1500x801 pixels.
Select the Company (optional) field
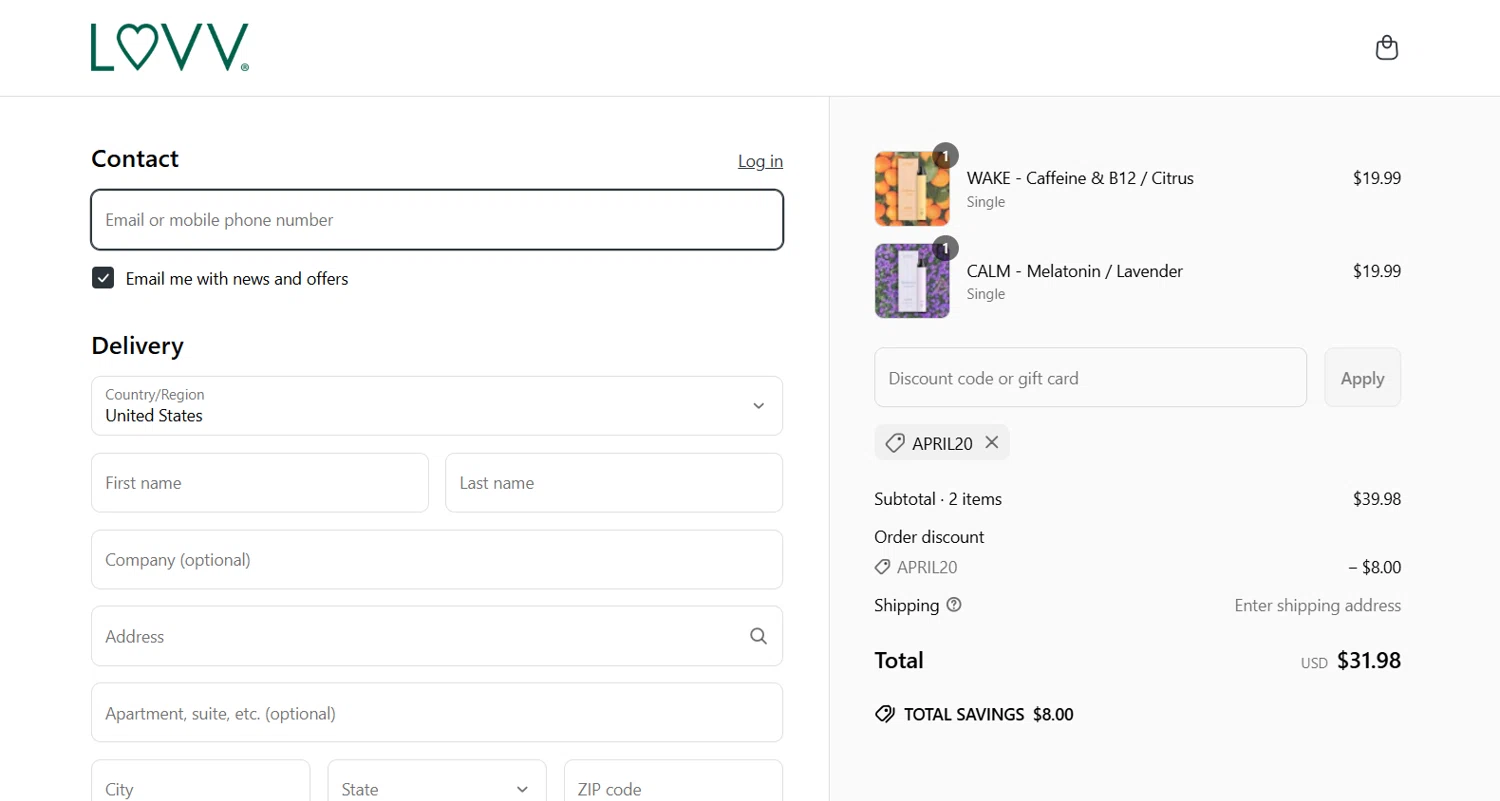[437, 560]
